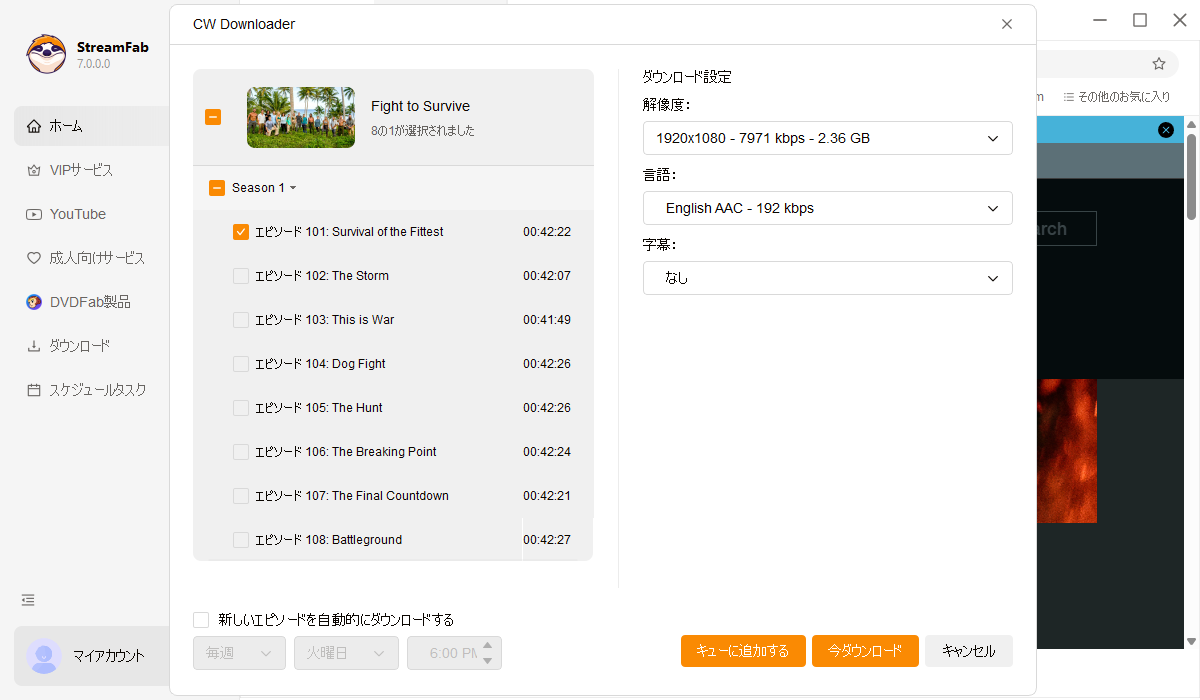
Task: Click the キューに追加する button
Action: (x=742, y=651)
